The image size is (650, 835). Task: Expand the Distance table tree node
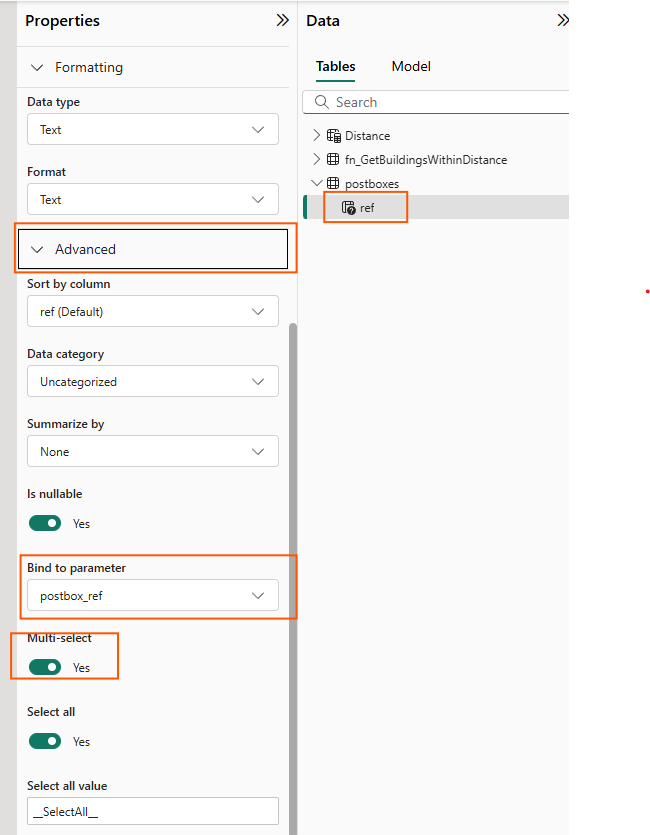pyautogui.click(x=317, y=136)
